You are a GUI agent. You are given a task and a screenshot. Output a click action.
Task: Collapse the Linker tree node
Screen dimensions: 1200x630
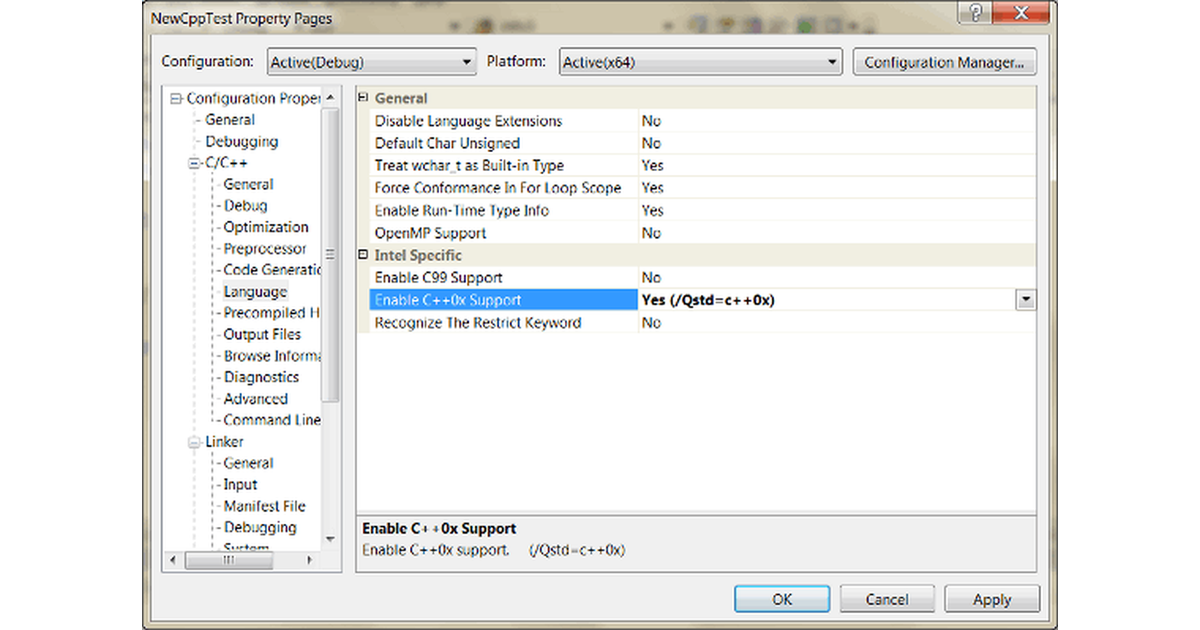click(195, 442)
